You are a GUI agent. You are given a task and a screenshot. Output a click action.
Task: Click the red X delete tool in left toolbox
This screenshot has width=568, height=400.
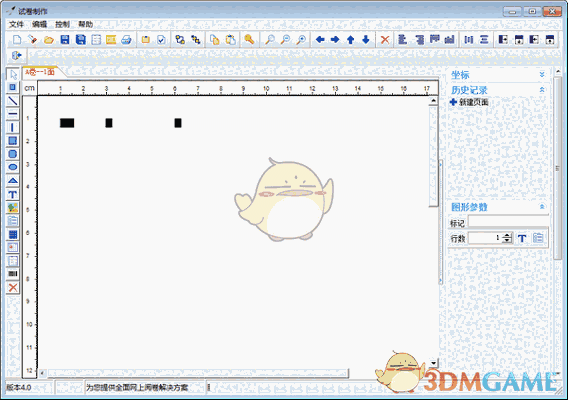tap(13, 288)
